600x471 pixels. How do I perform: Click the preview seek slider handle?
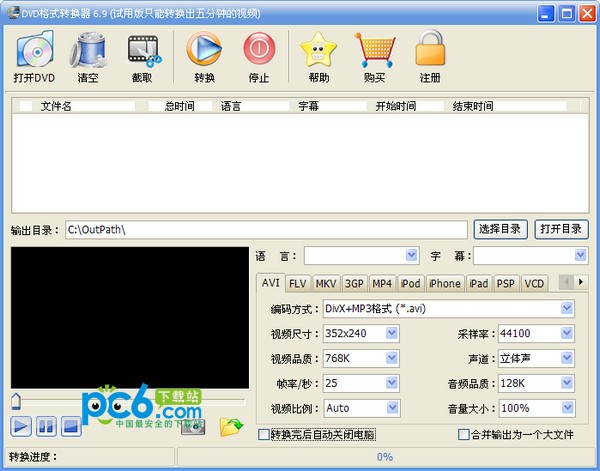[16, 401]
